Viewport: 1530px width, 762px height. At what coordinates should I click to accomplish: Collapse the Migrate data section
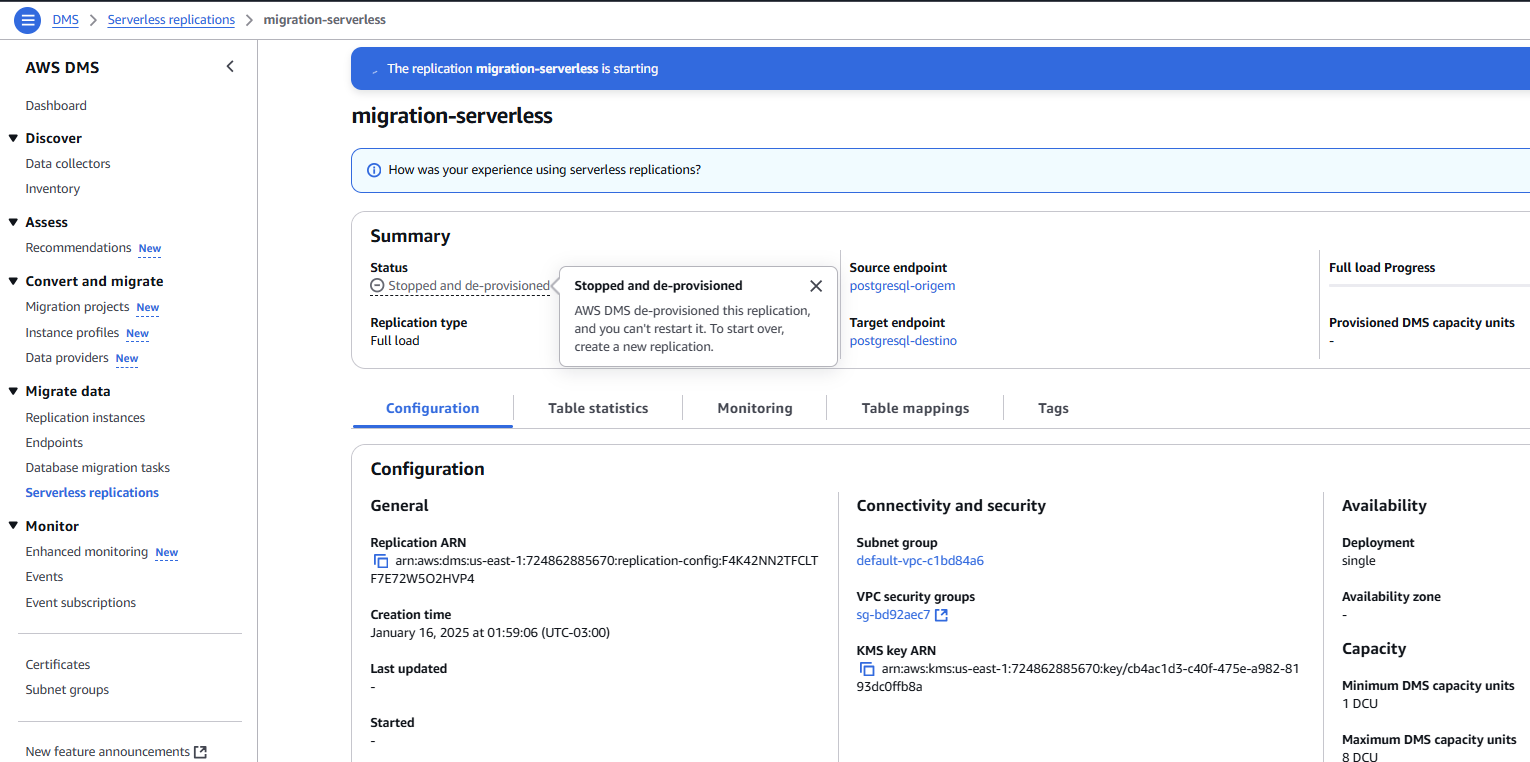13,391
